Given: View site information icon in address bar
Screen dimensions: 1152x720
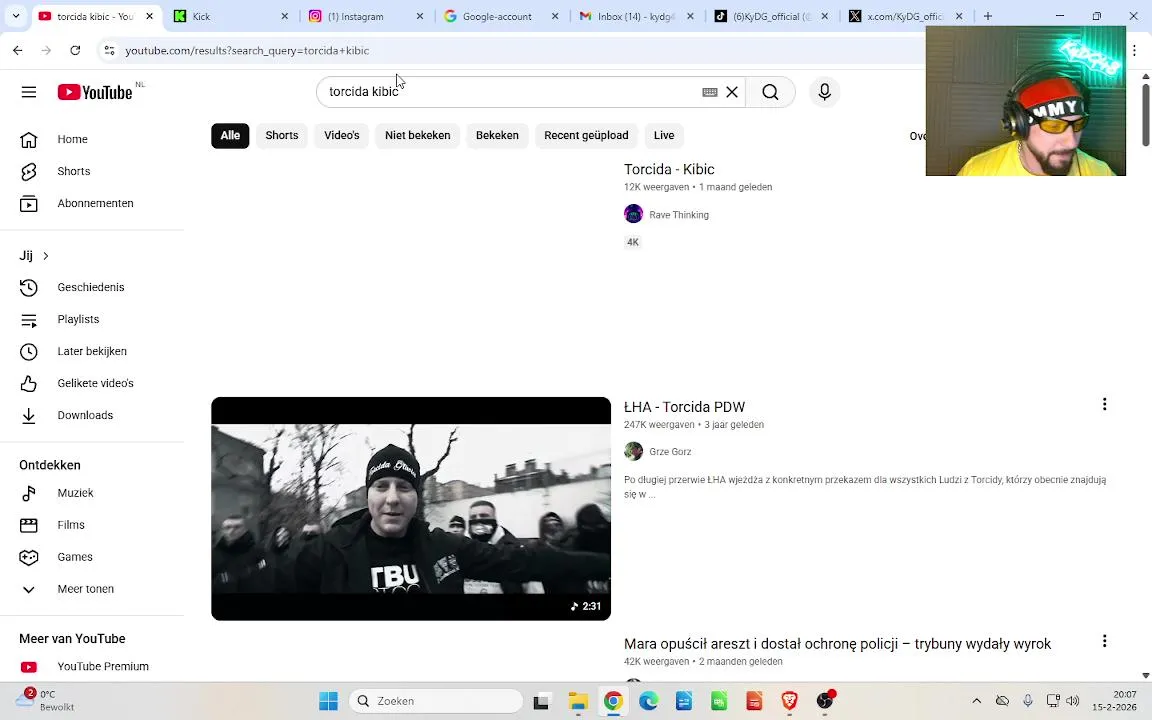Looking at the screenshot, I should tap(109, 50).
